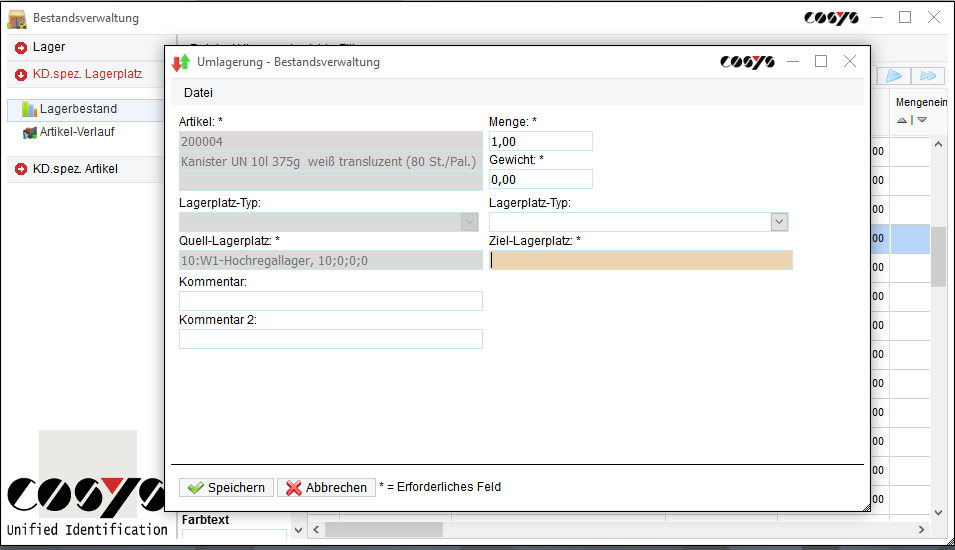
Task: Click the next page play arrow
Action: pyautogui.click(x=894, y=76)
